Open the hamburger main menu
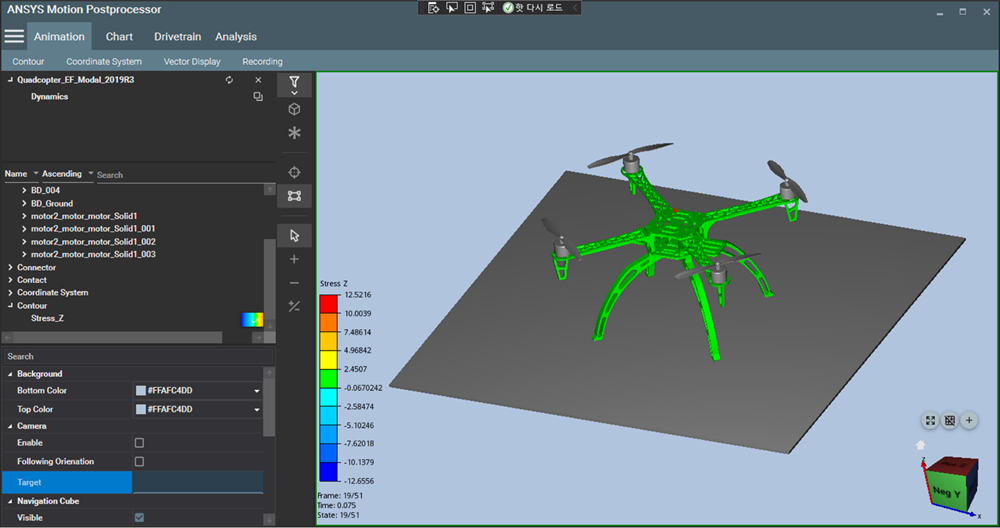 (x=13, y=36)
